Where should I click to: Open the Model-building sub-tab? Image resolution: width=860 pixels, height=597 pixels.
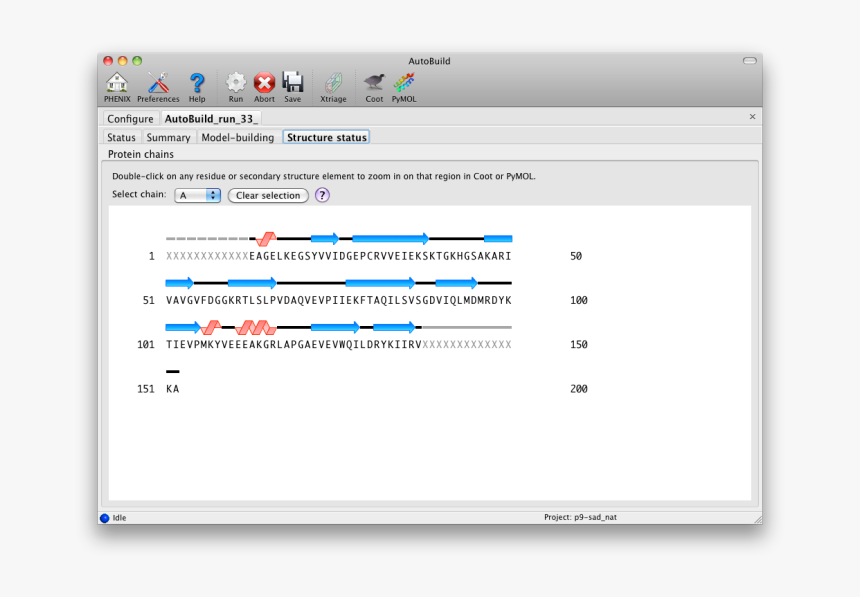pos(237,137)
